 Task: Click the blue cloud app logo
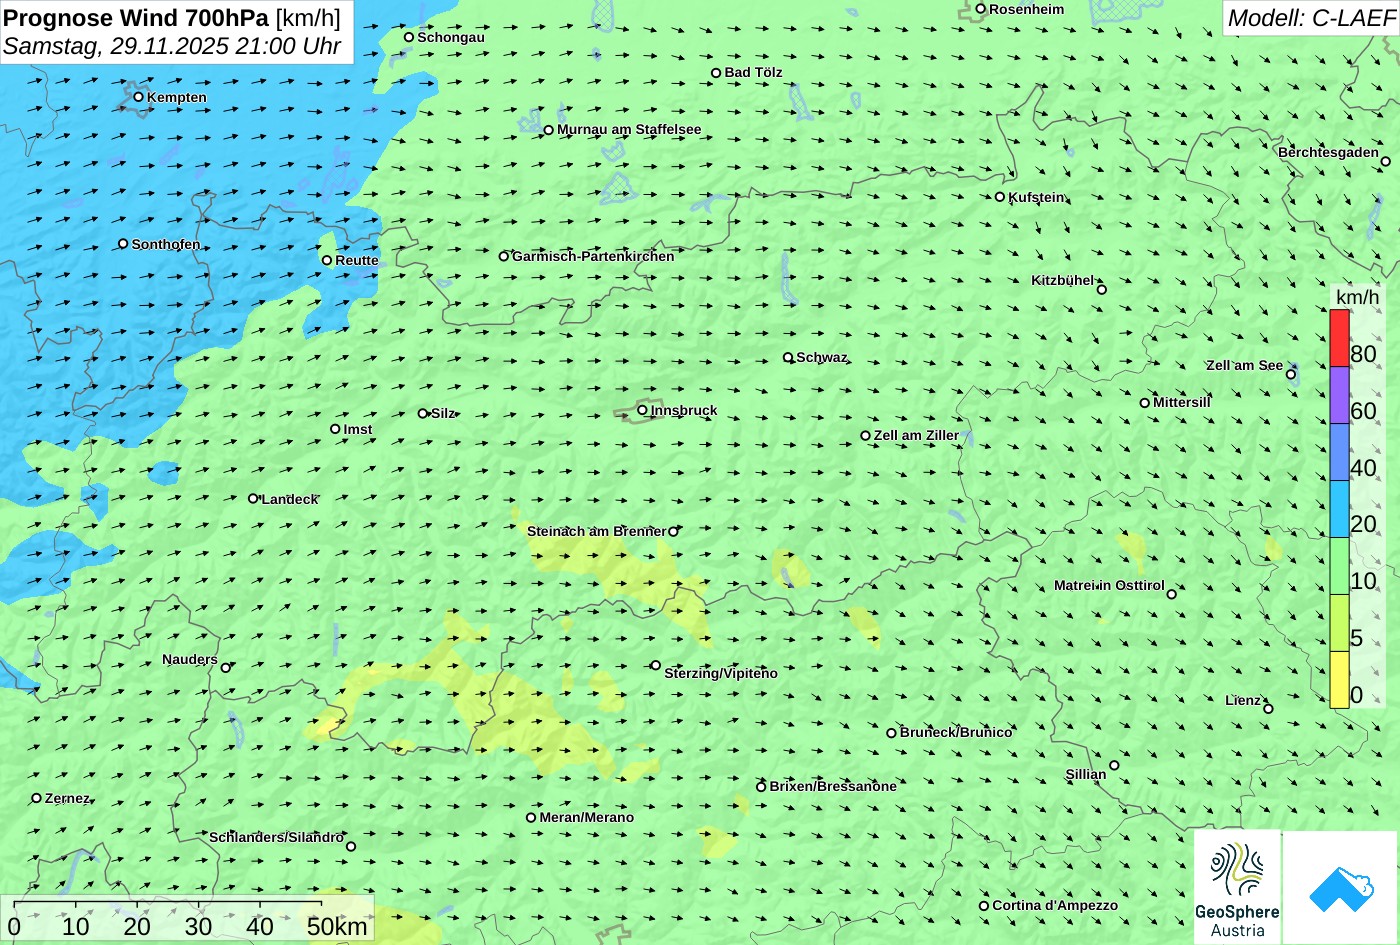pos(1340,888)
